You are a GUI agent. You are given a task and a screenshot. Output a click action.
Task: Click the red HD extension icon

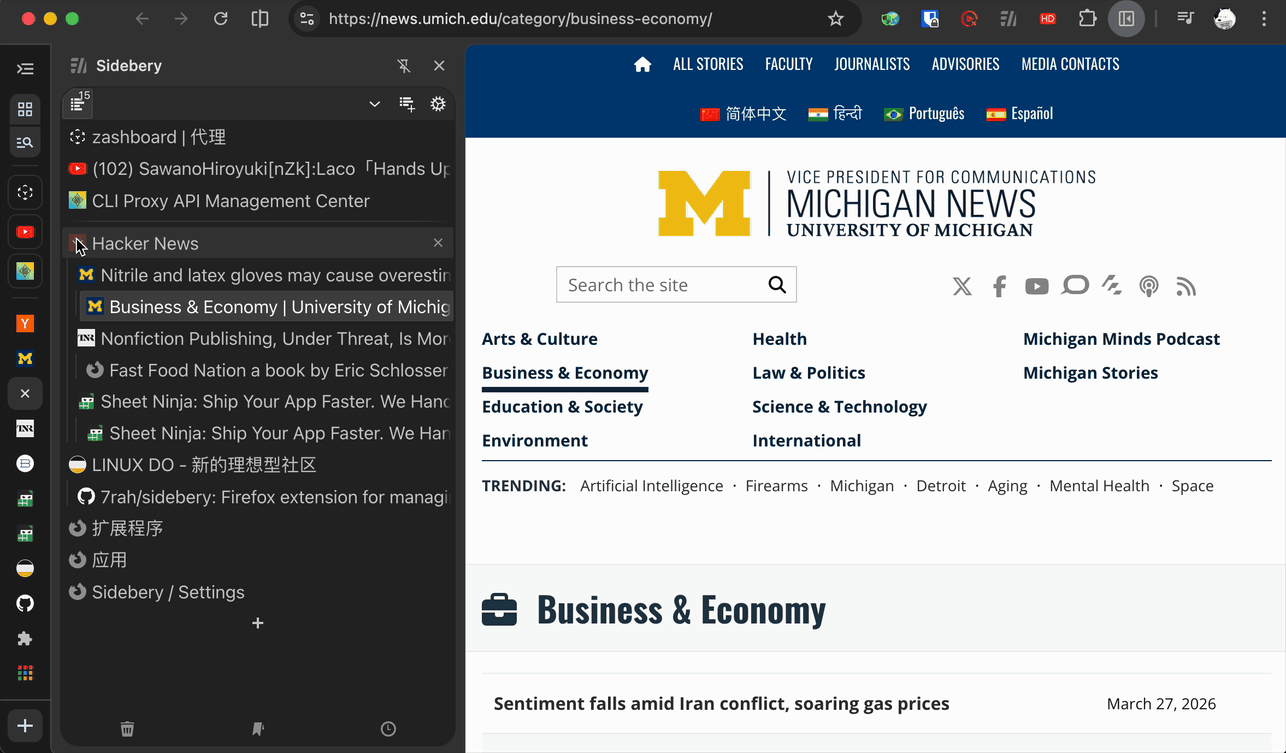pos(1047,19)
